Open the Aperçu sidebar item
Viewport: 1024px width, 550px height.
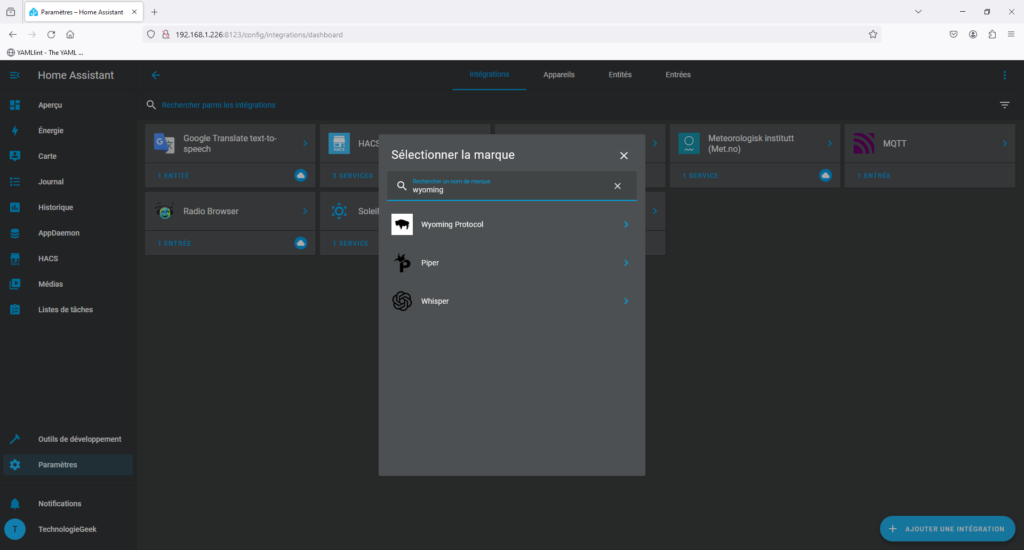pyautogui.click(x=68, y=105)
